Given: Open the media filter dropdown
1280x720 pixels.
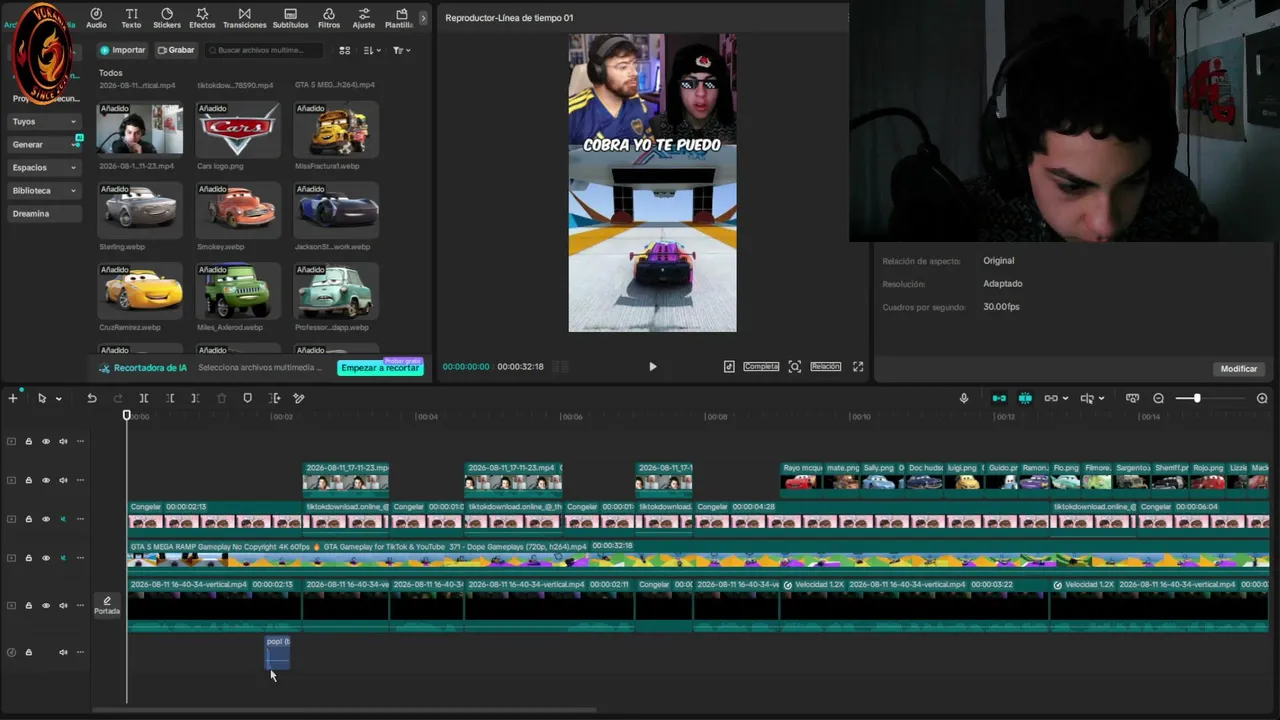Looking at the screenshot, I should click(x=401, y=50).
